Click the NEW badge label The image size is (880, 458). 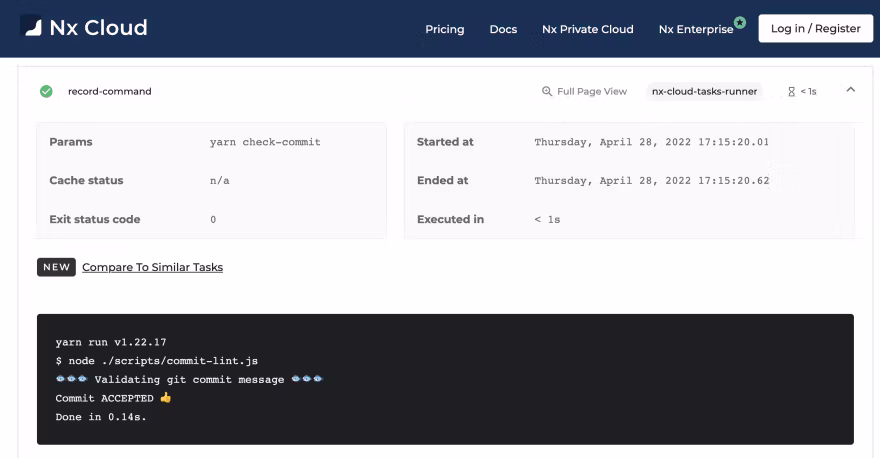pos(56,267)
